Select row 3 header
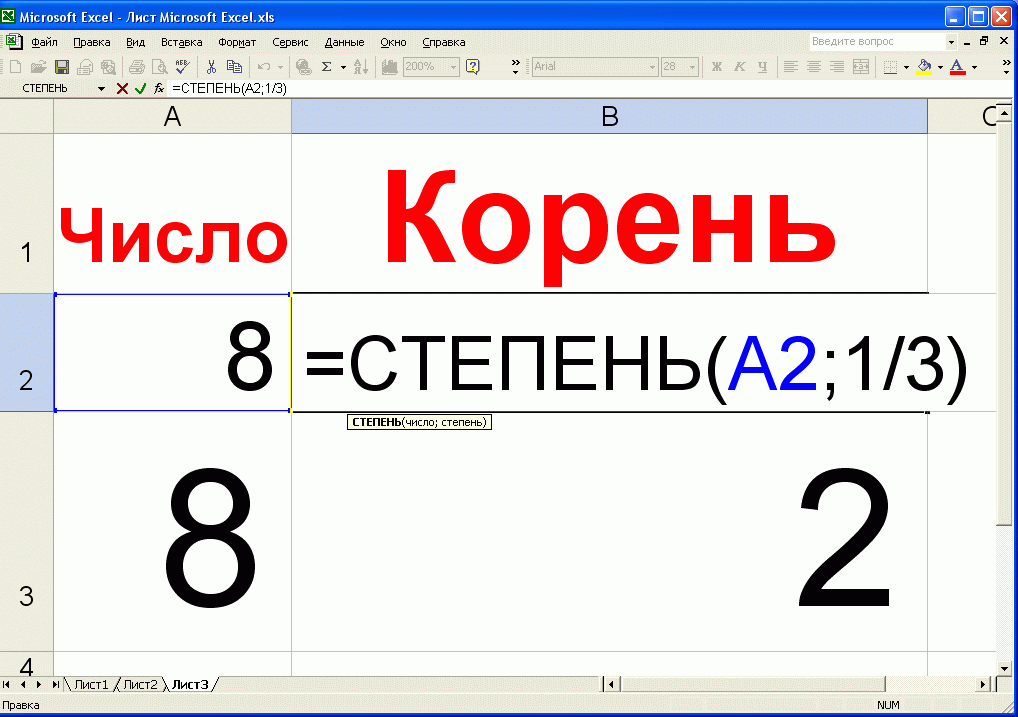 (x=26, y=532)
